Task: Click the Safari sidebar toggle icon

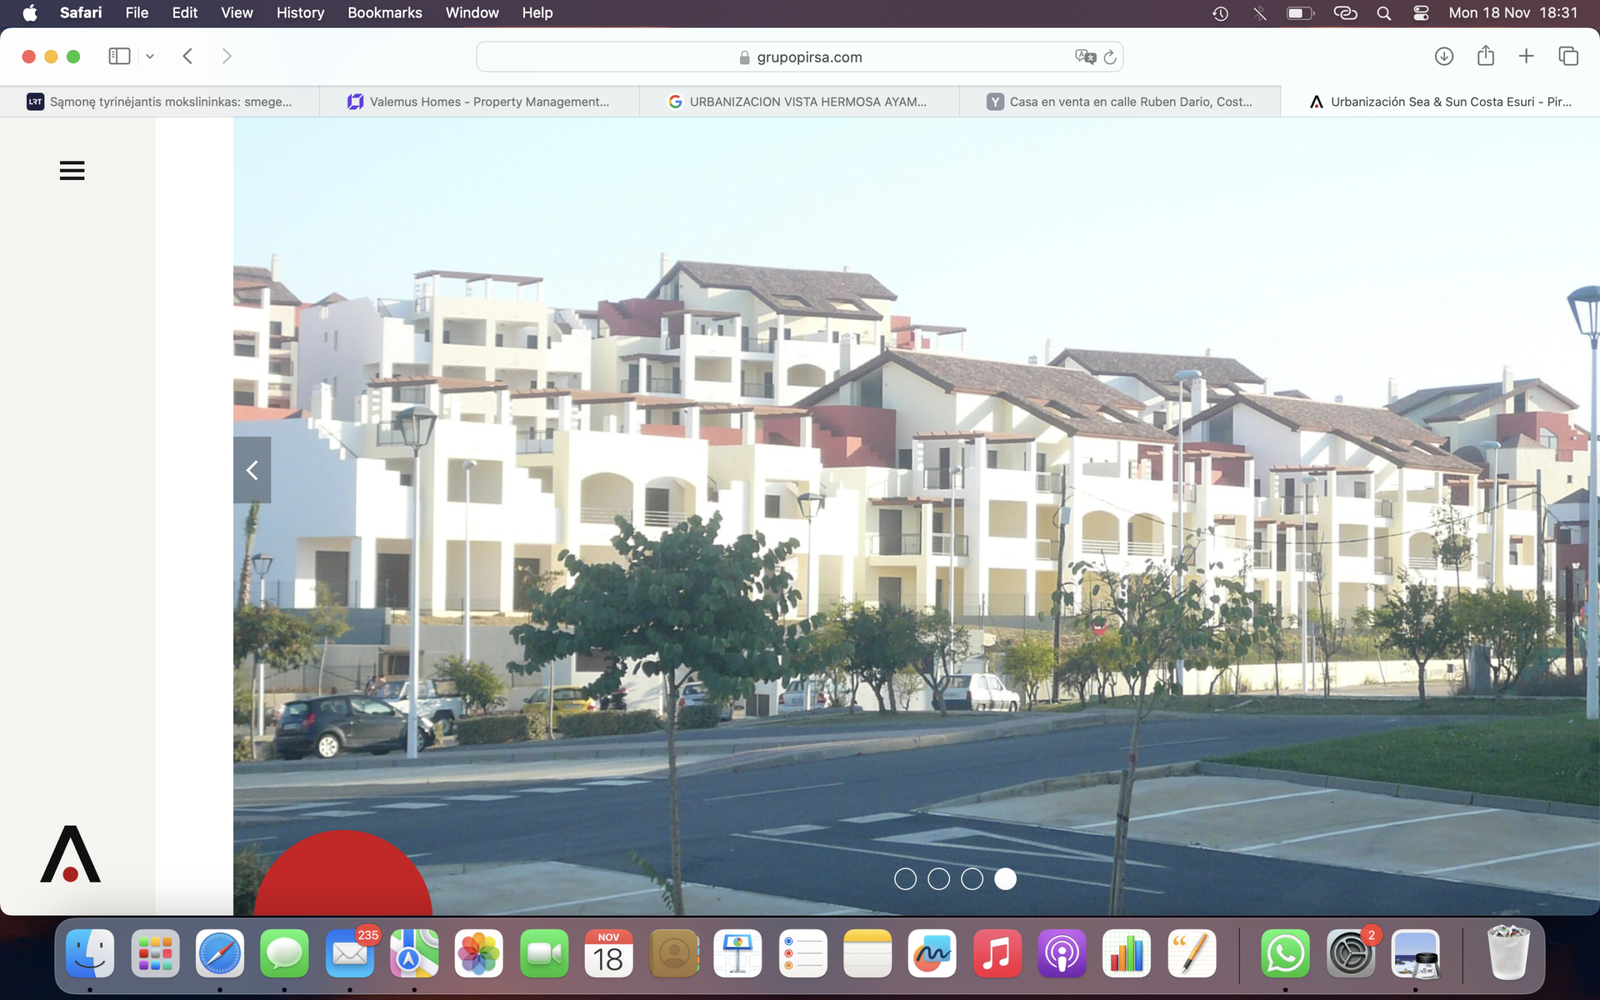Action: [119, 56]
